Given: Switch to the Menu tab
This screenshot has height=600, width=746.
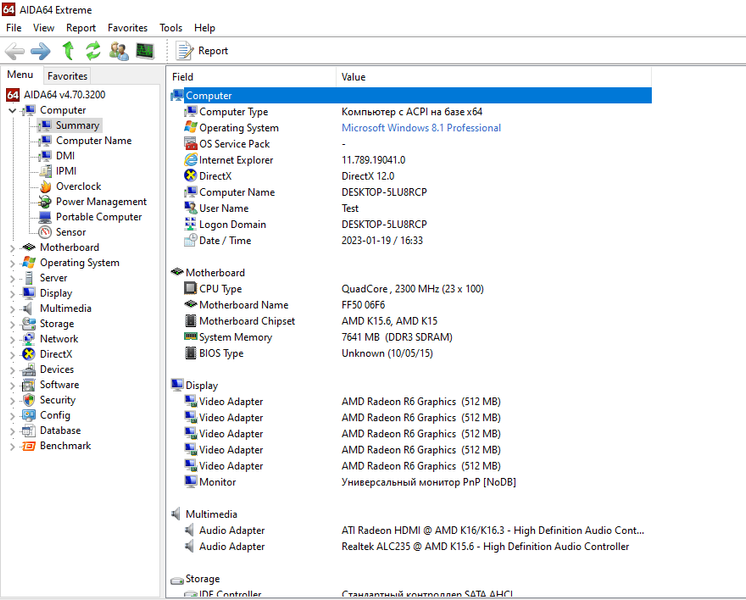Looking at the screenshot, I should point(20,75).
